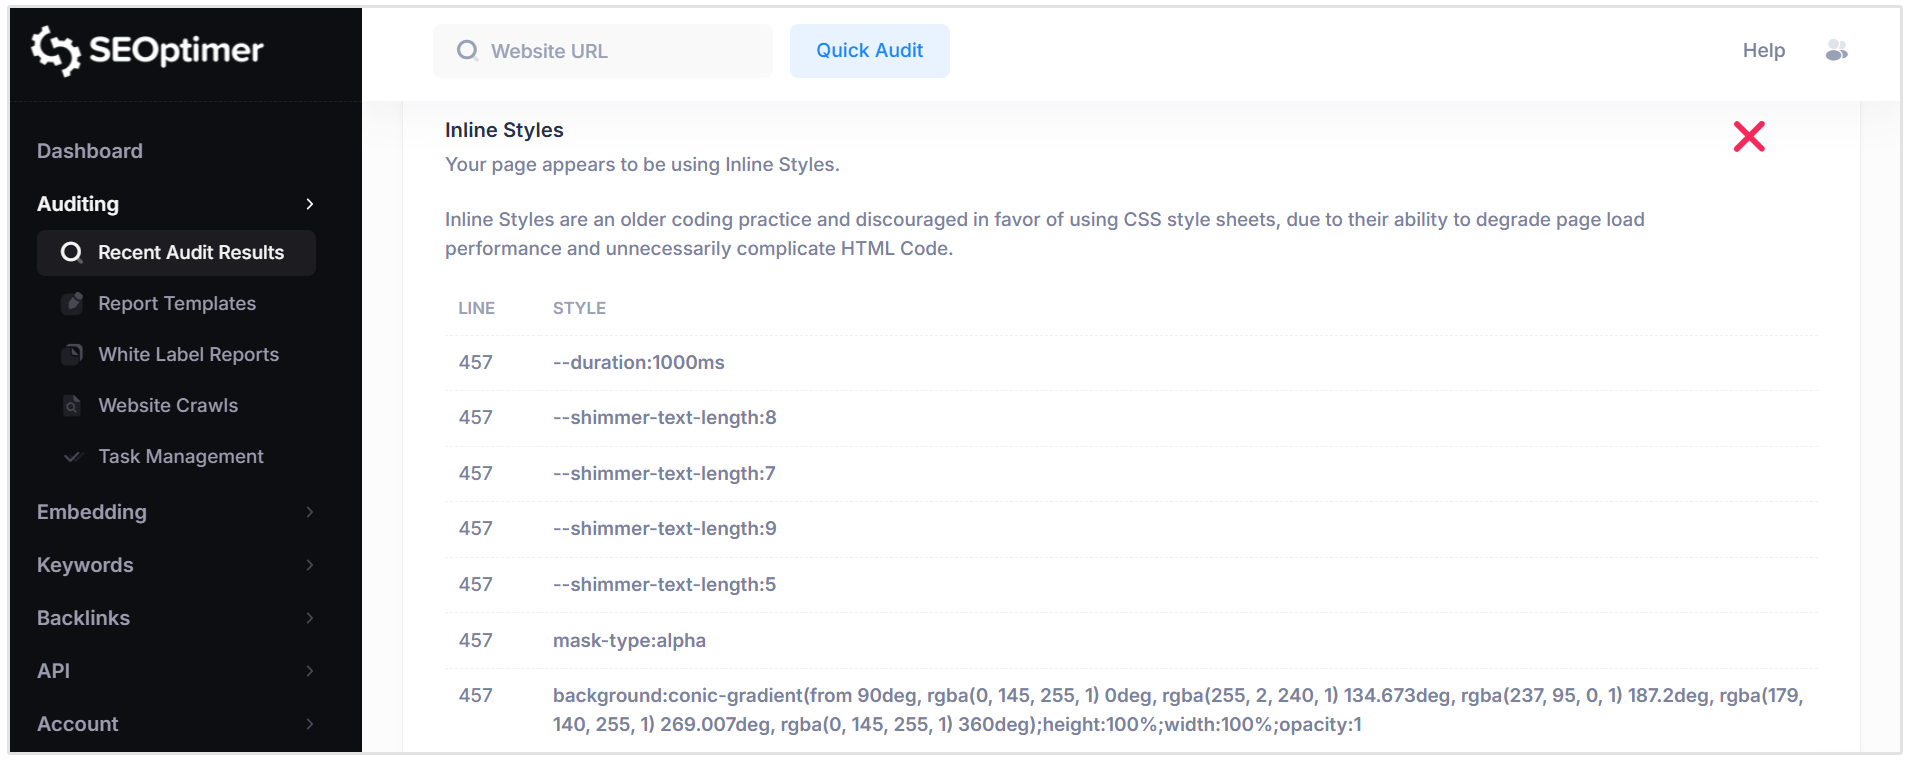The height and width of the screenshot is (760, 1910).
Task: Click the SEOptimer gear logo
Action: tap(57, 51)
